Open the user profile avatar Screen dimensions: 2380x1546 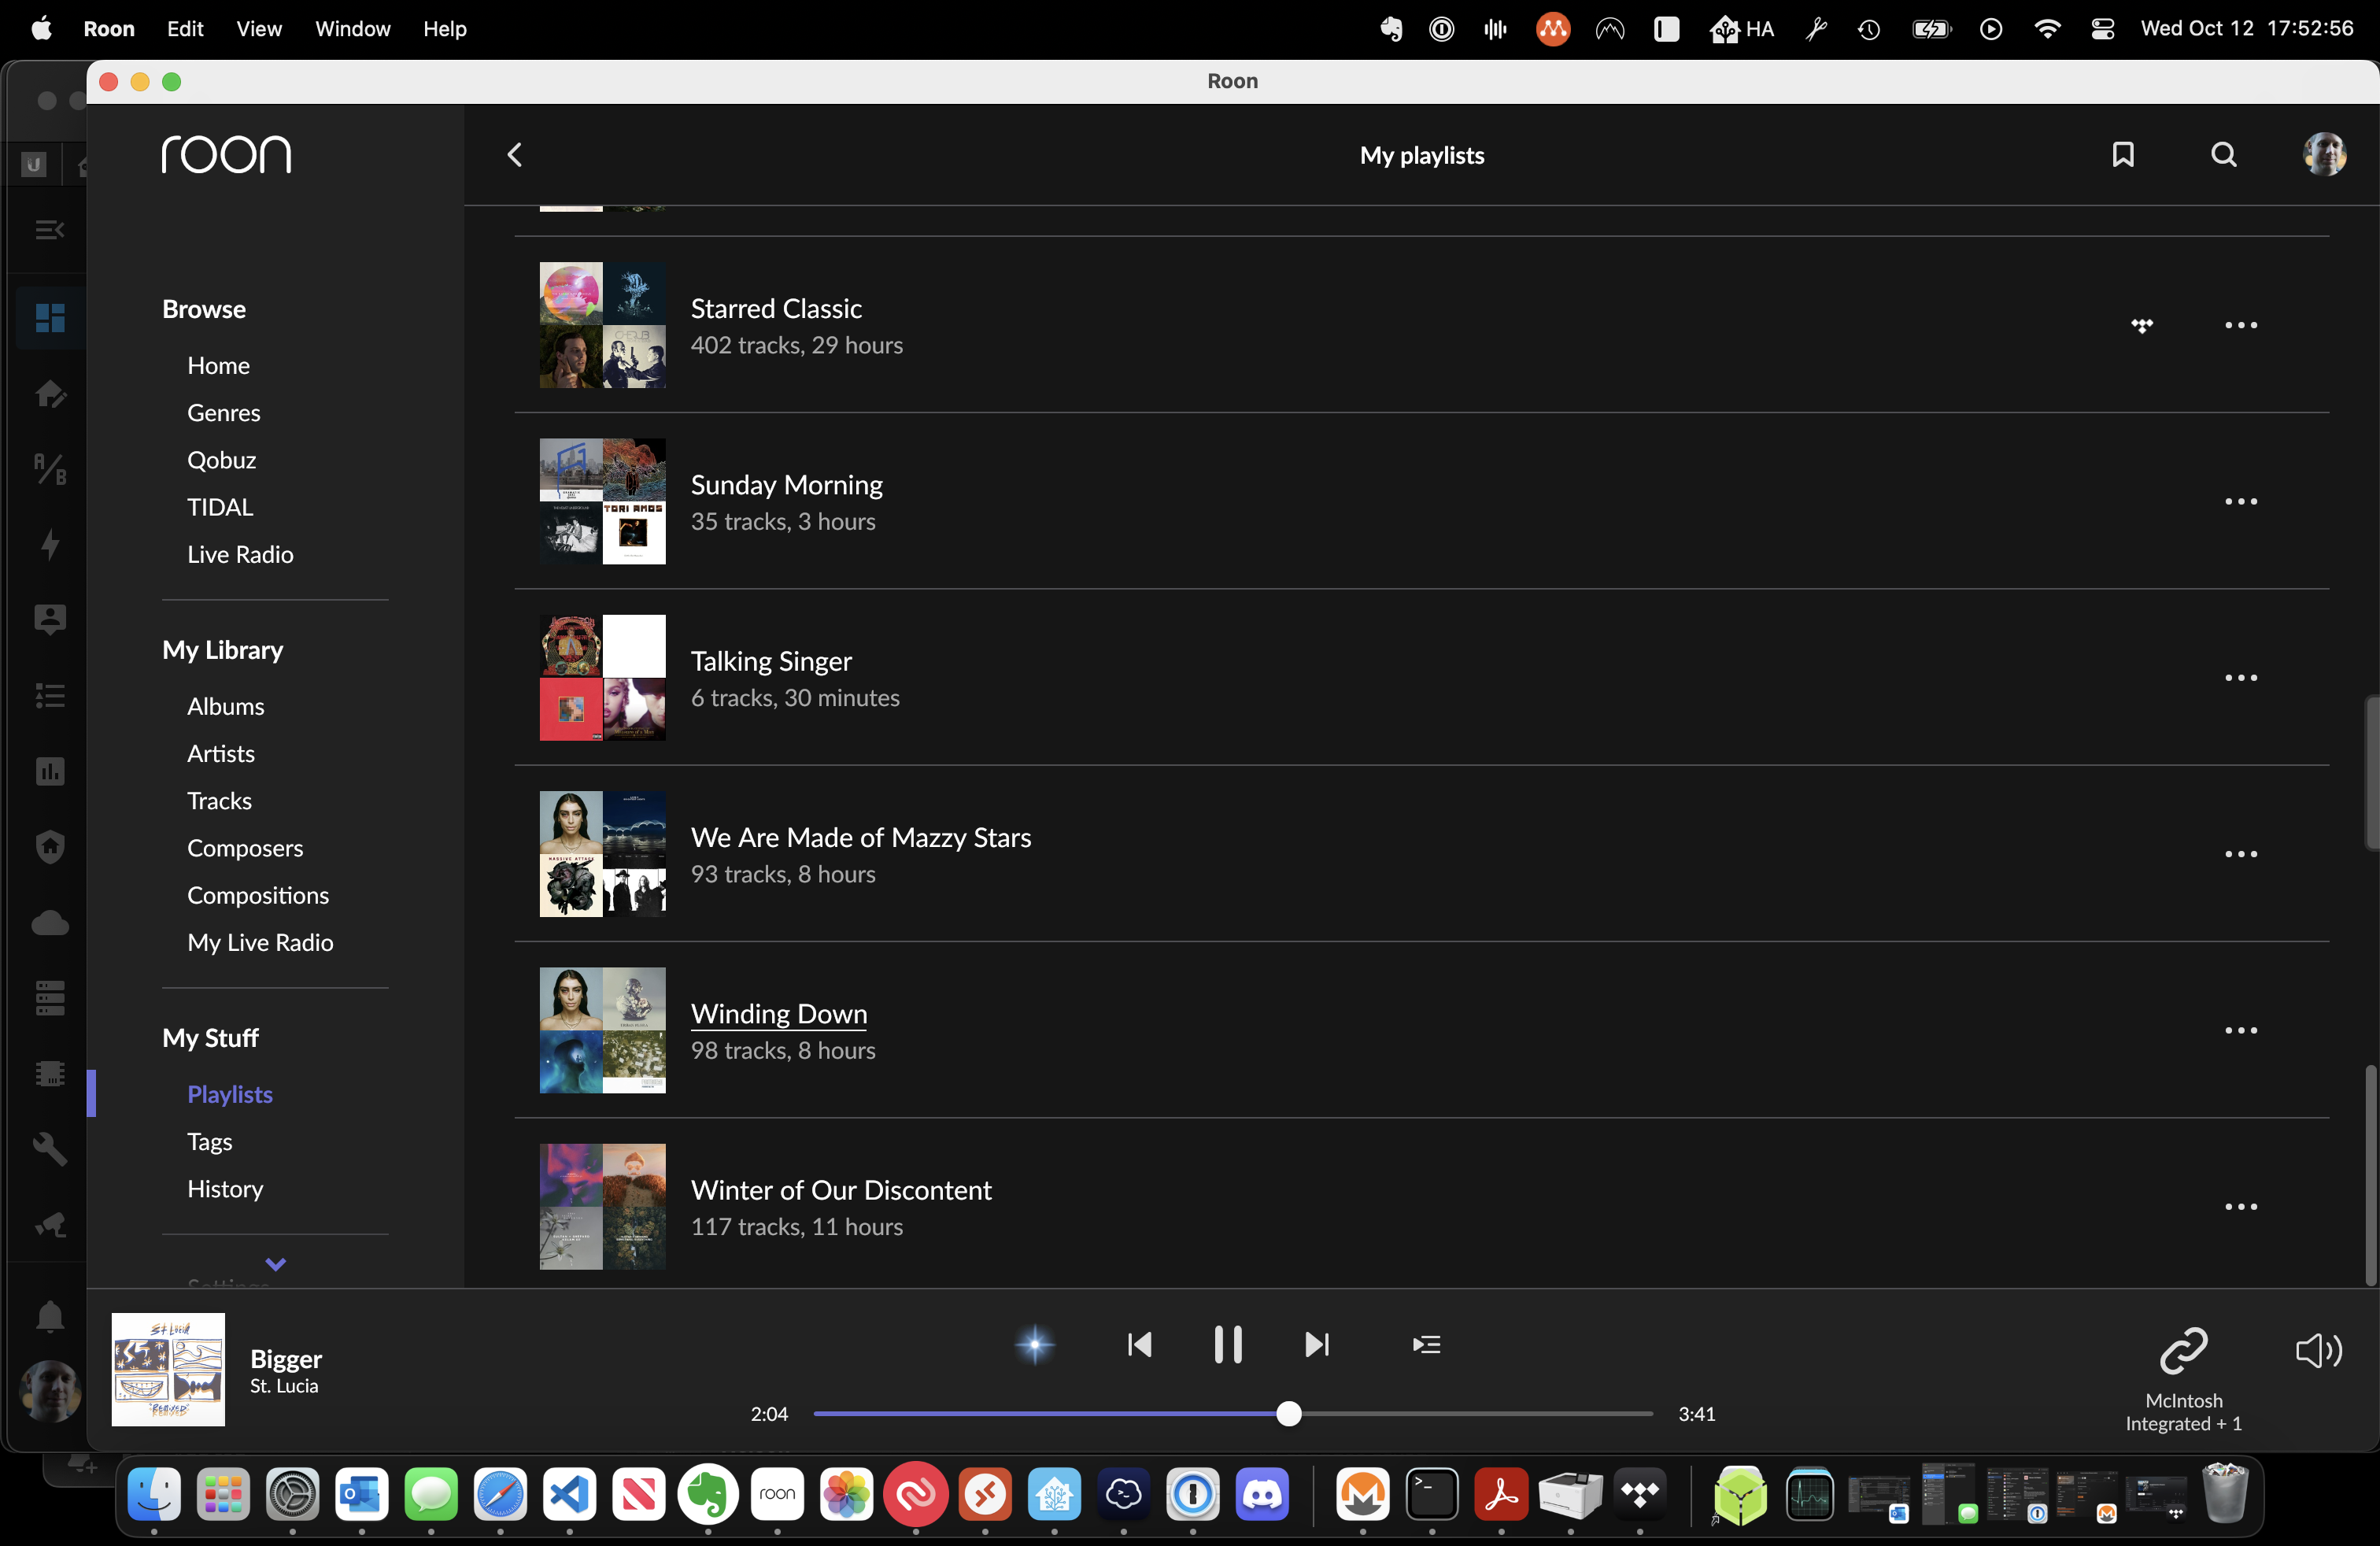click(2325, 154)
